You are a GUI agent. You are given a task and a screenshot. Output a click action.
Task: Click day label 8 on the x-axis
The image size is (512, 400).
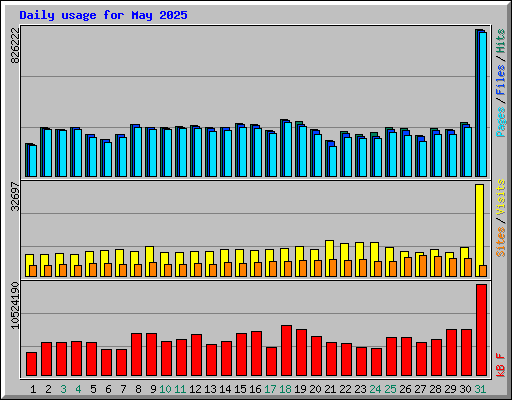click(138, 389)
